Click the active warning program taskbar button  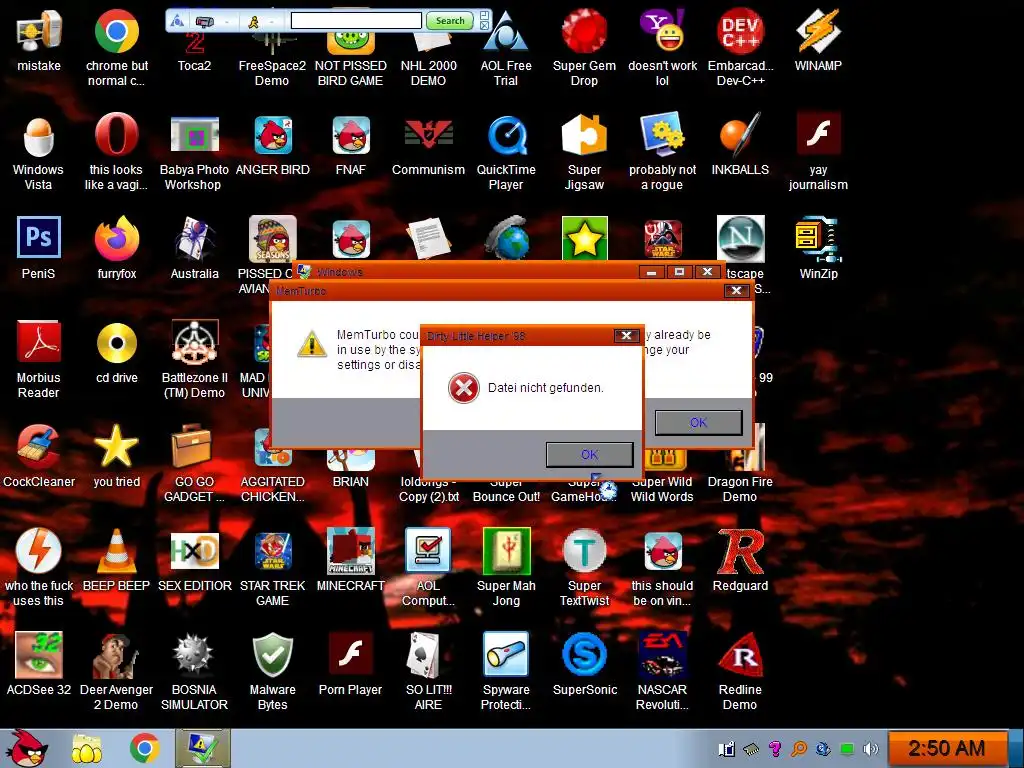point(202,748)
